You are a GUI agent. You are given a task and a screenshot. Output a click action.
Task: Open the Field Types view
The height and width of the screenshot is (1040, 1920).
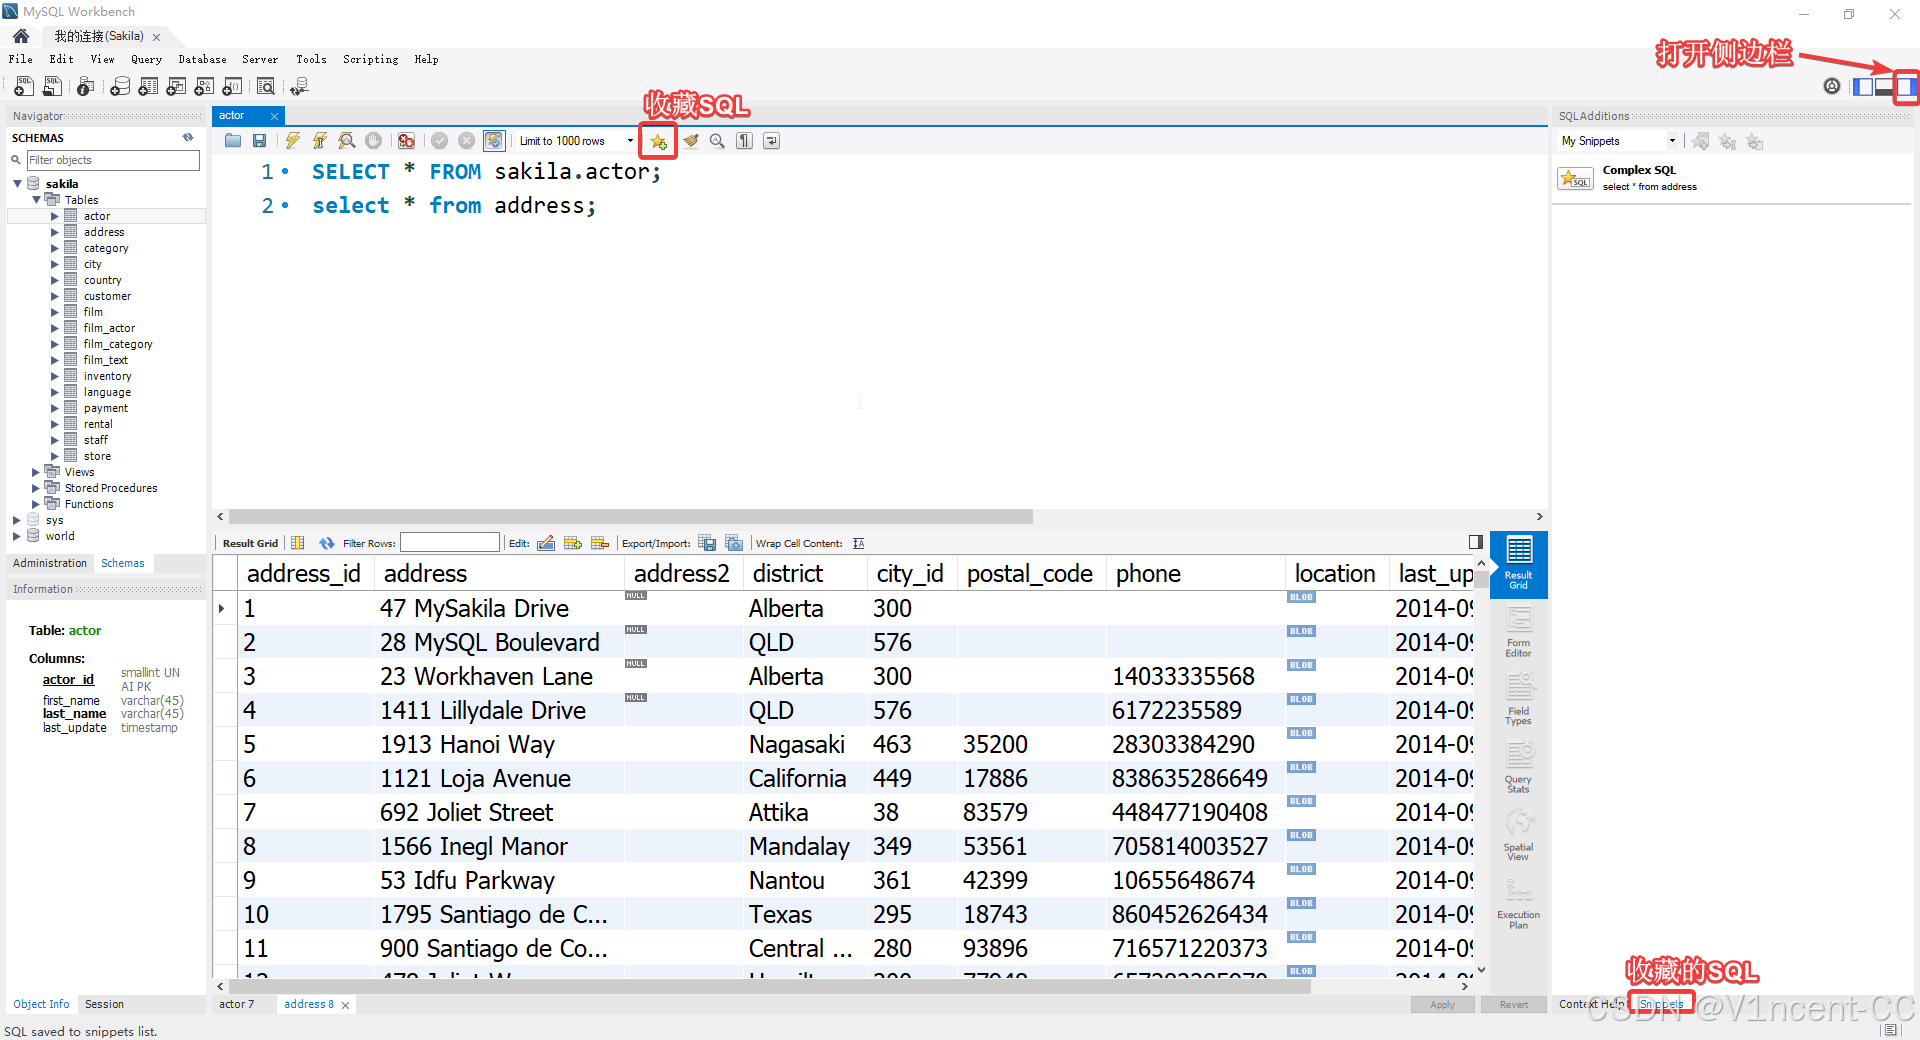click(x=1518, y=700)
